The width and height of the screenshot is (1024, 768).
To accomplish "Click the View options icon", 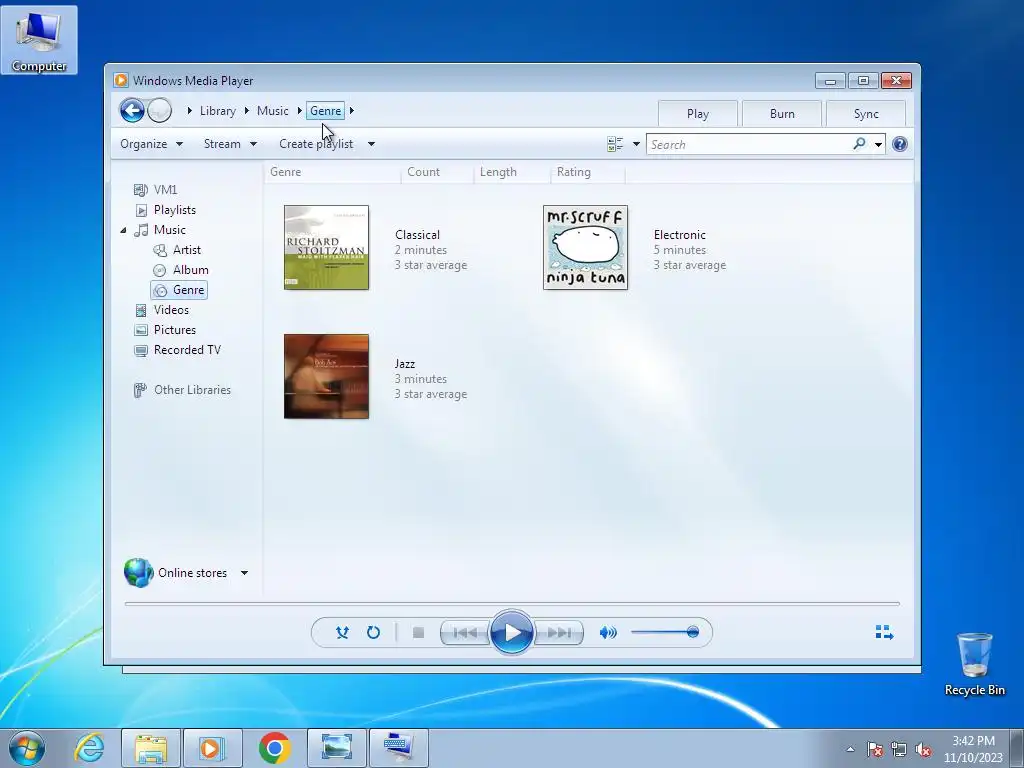I will (x=615, y=144).
